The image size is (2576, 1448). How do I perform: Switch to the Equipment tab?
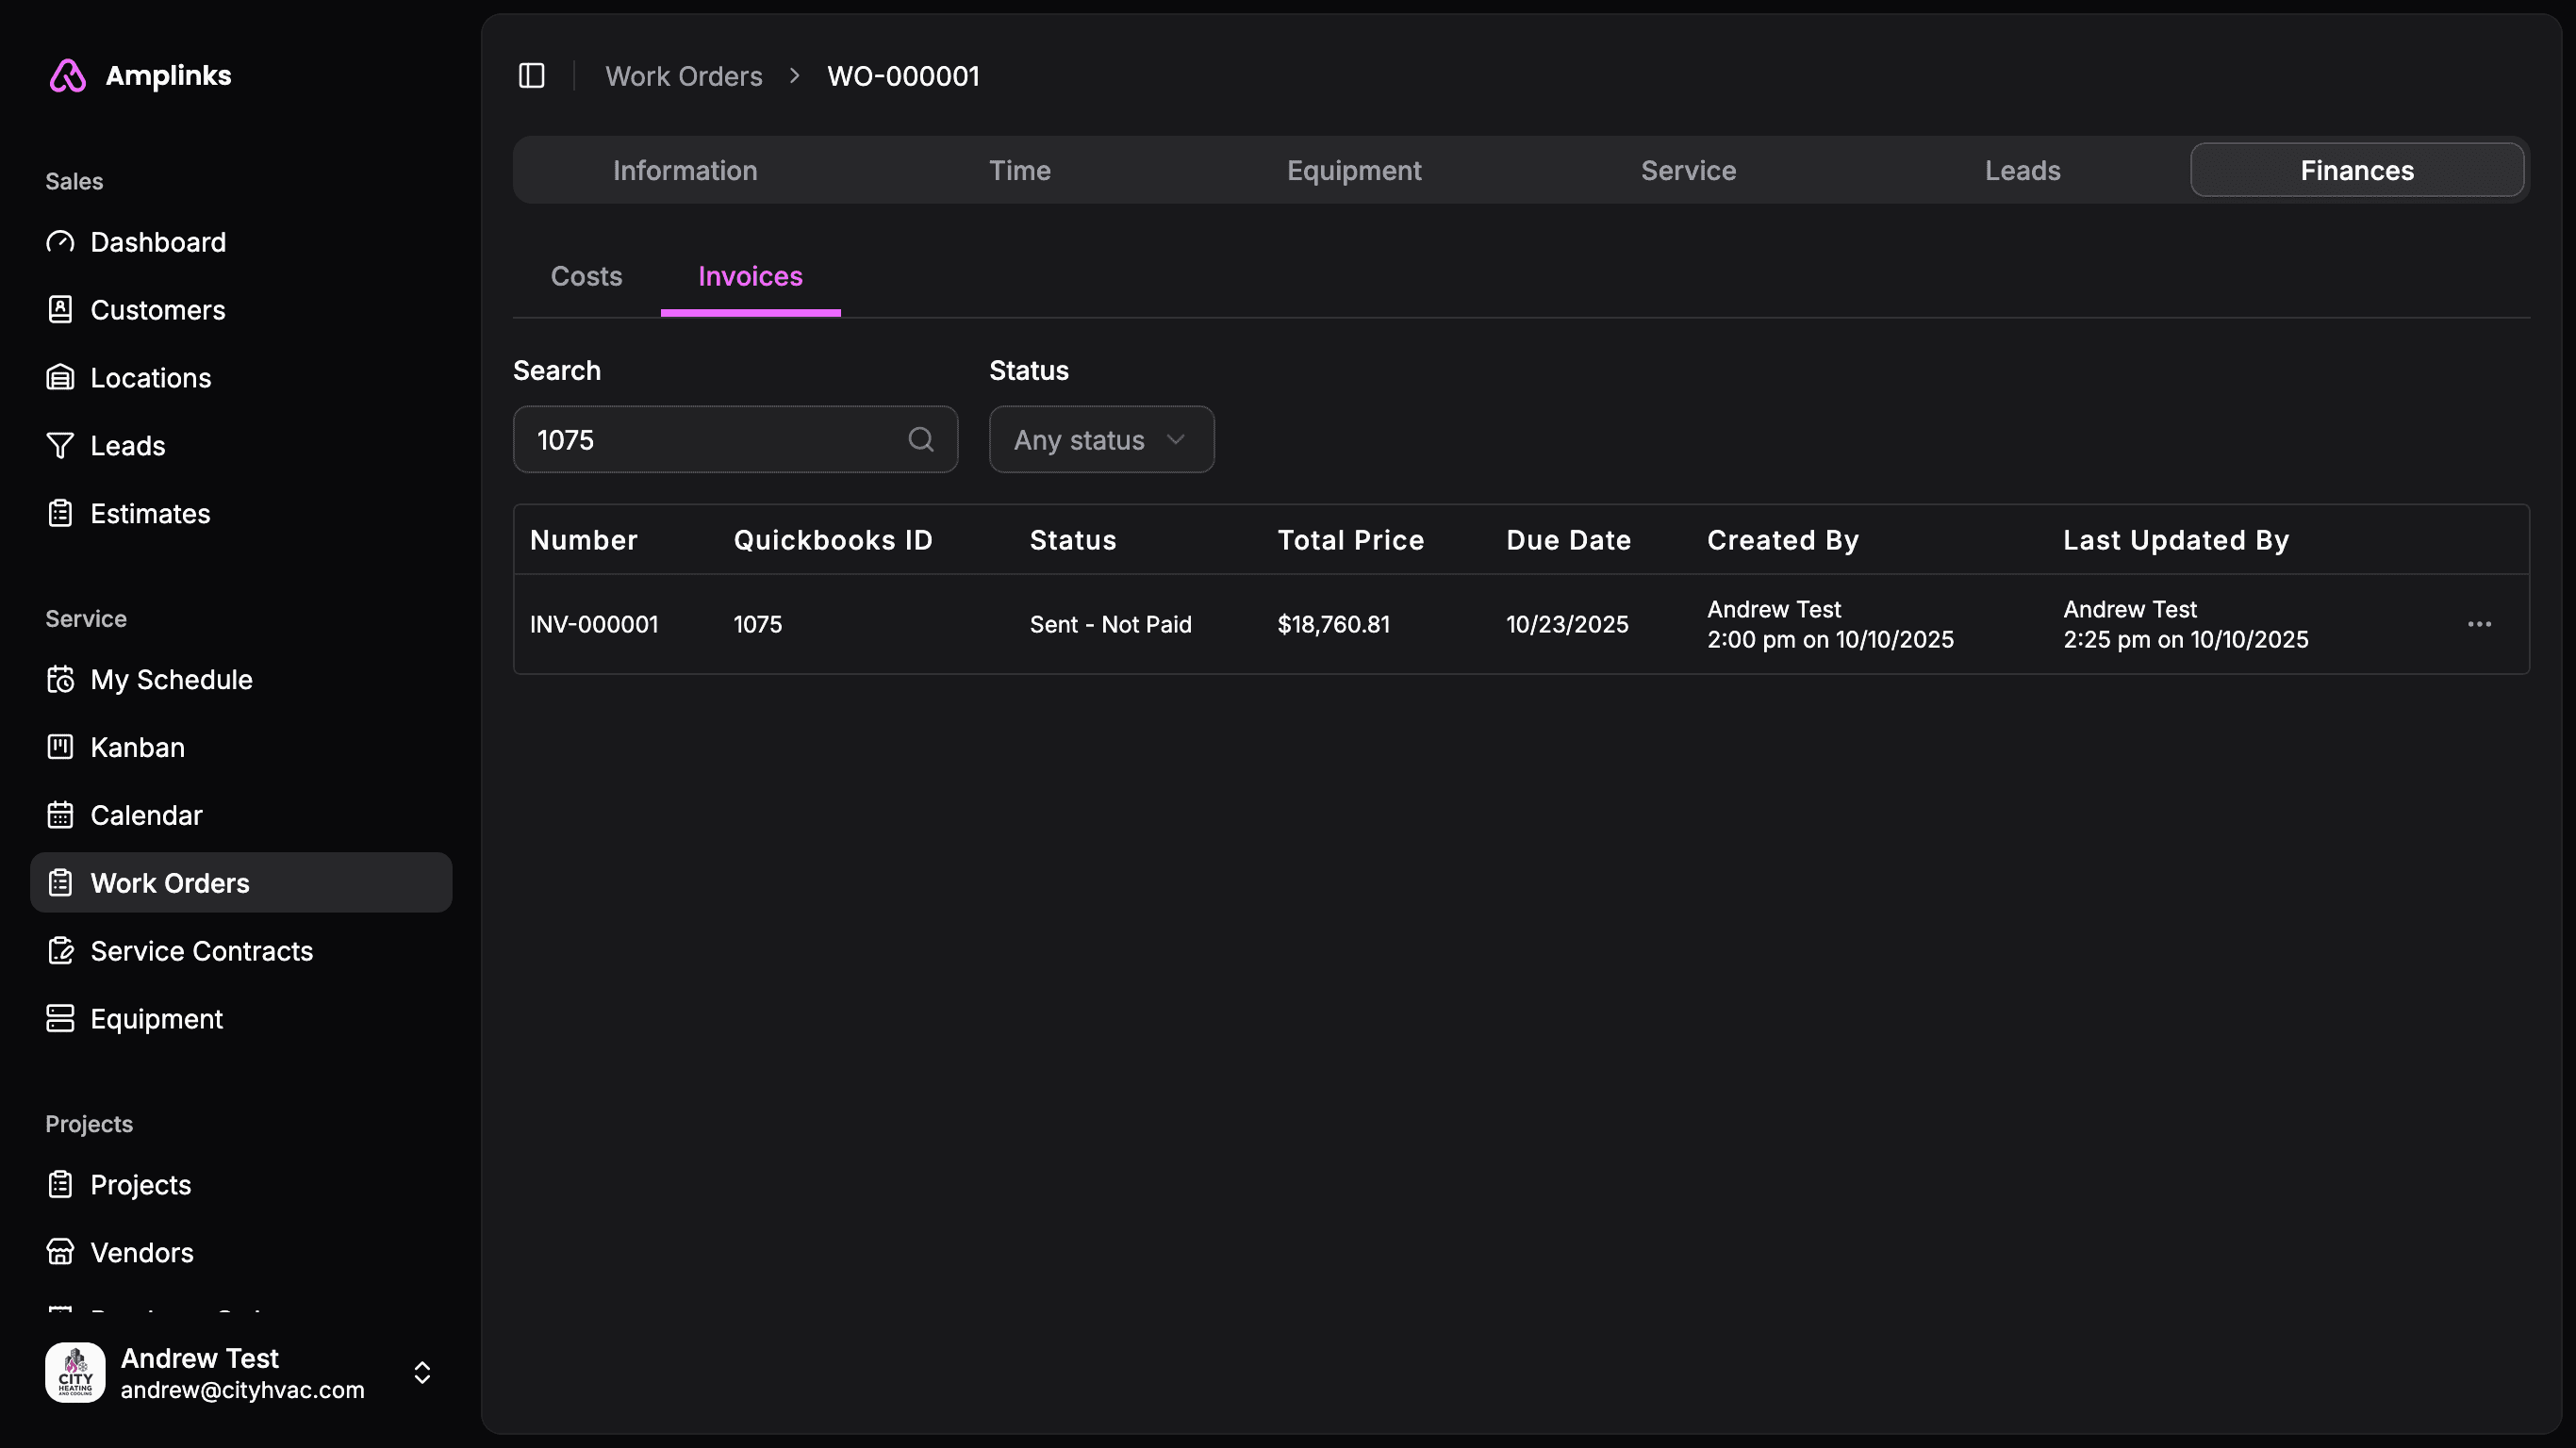click(x=1353, y=171)
